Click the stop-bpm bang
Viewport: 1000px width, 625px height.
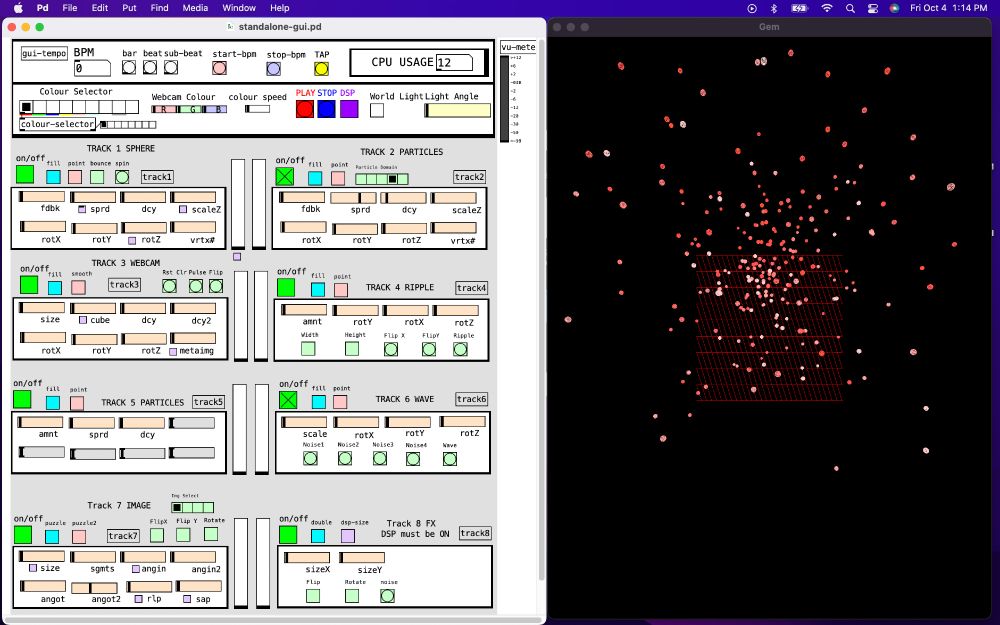click(x=274, y=68)
